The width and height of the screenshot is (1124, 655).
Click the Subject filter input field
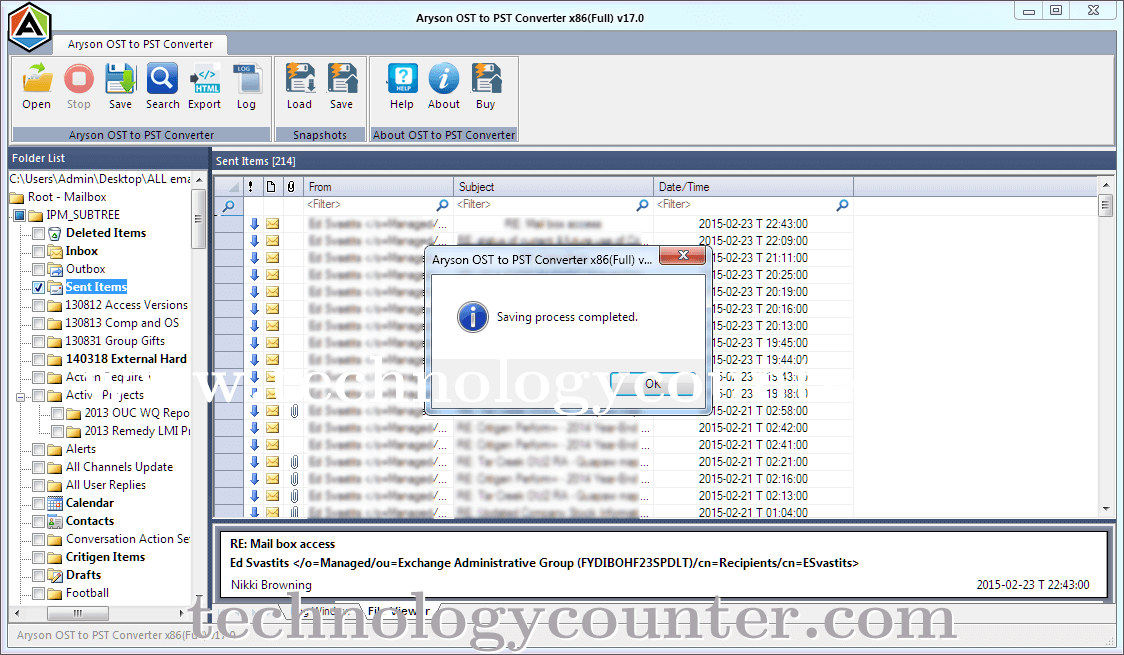545,205
